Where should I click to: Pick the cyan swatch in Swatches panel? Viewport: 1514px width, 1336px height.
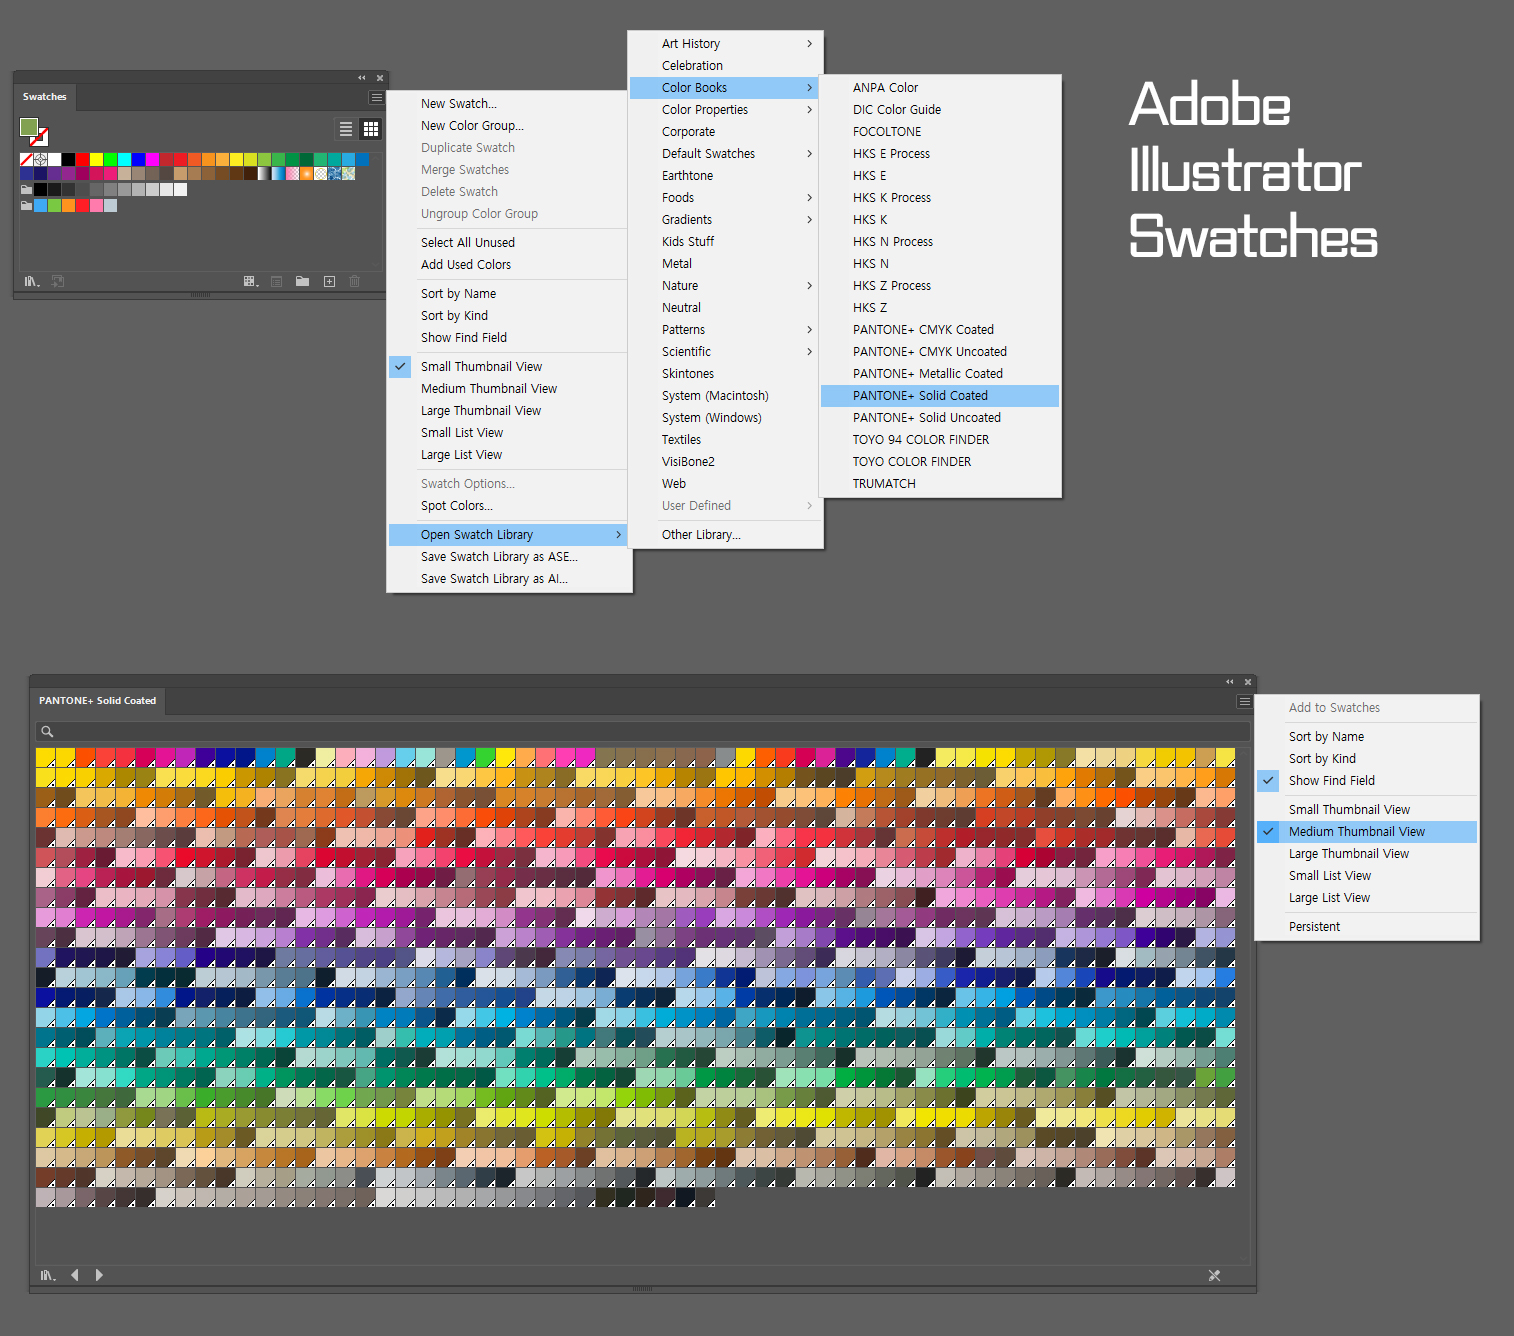[124, 159]
